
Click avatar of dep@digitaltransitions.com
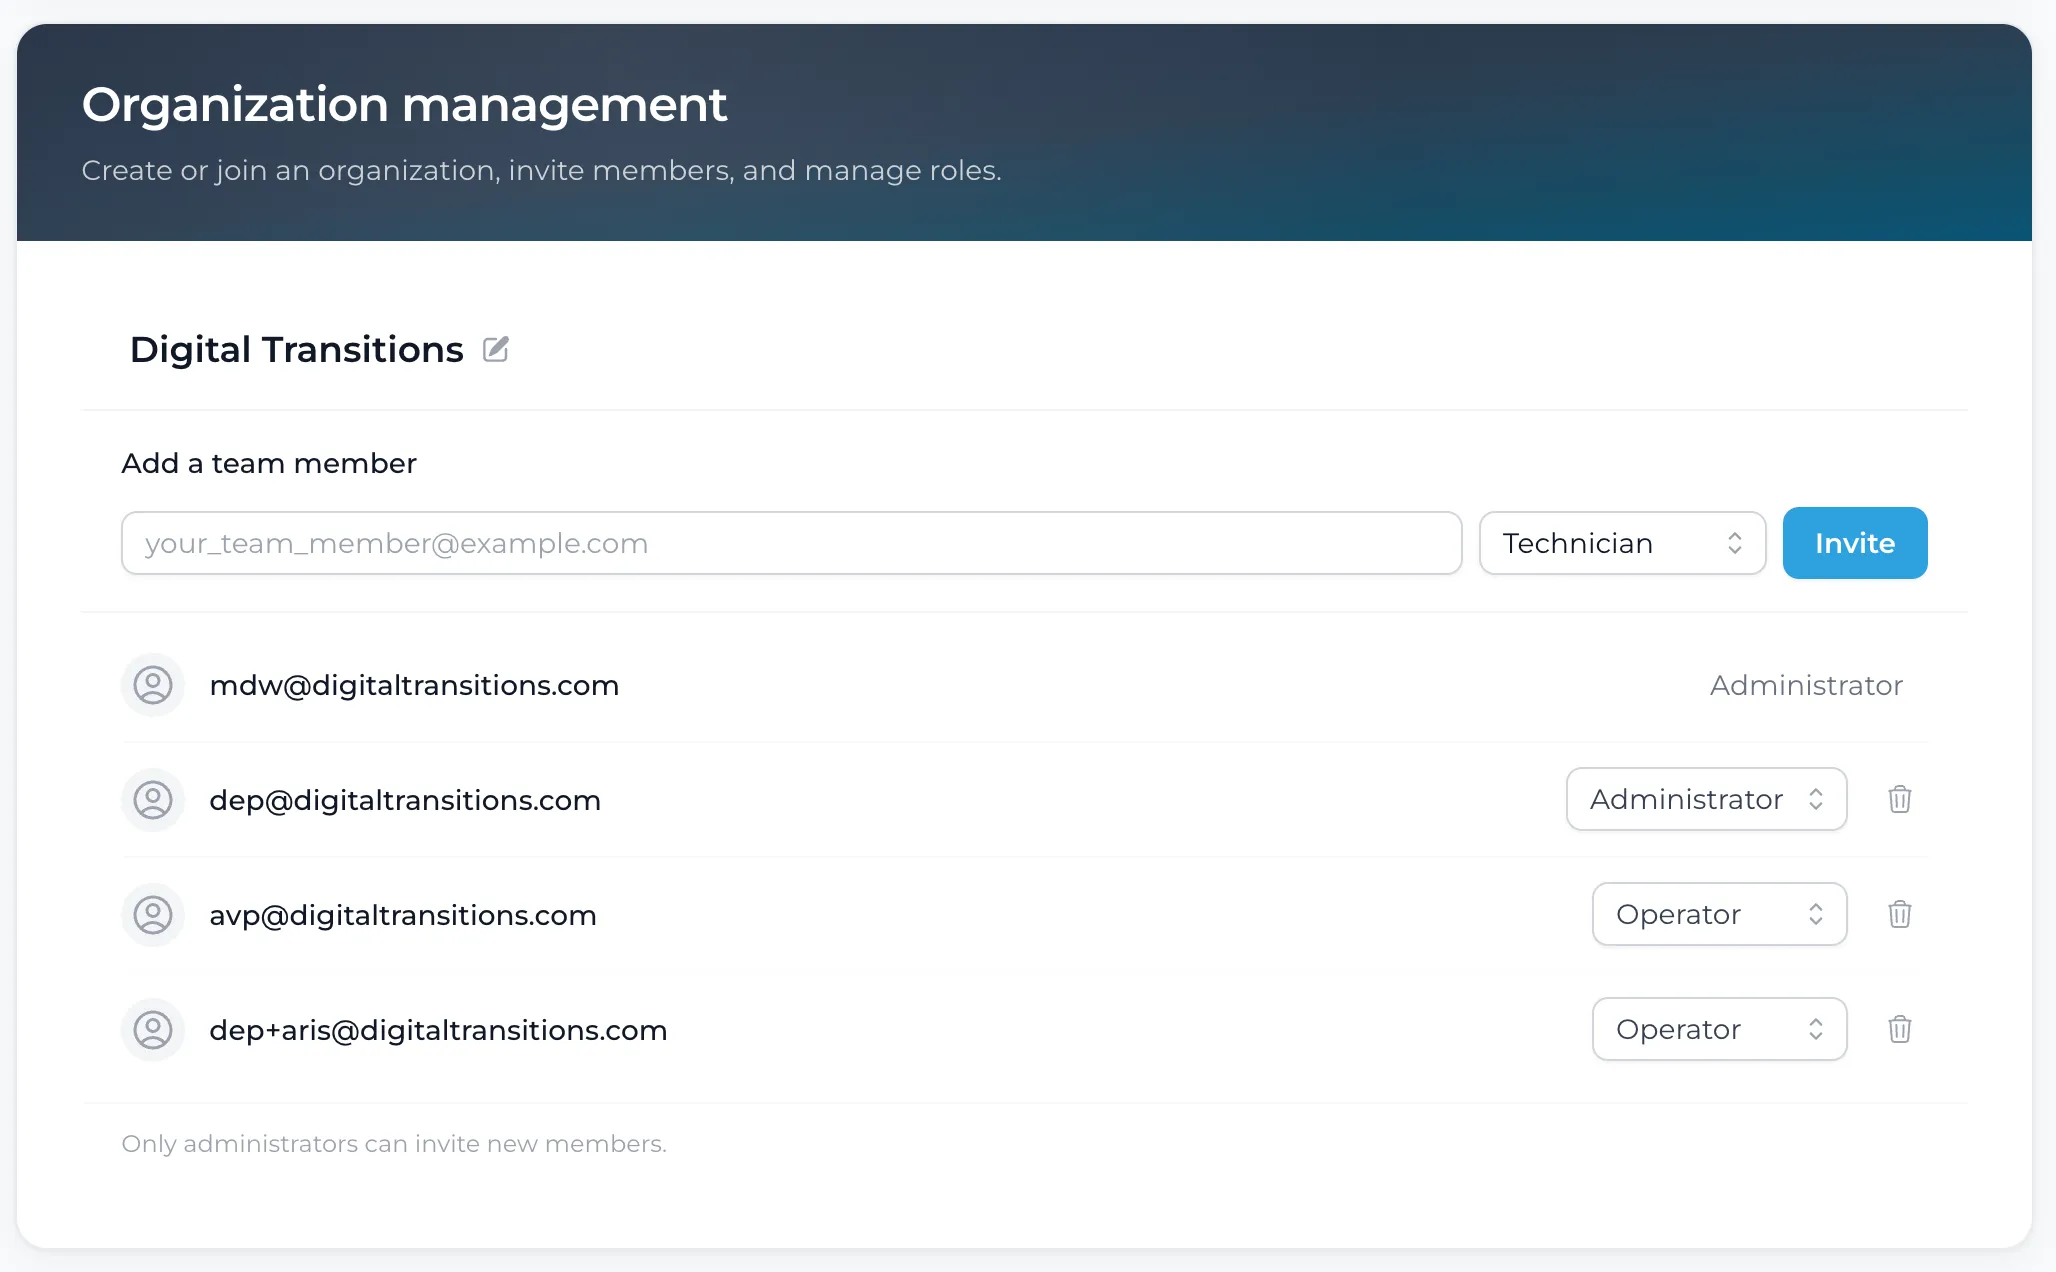[x=153, y=800]
